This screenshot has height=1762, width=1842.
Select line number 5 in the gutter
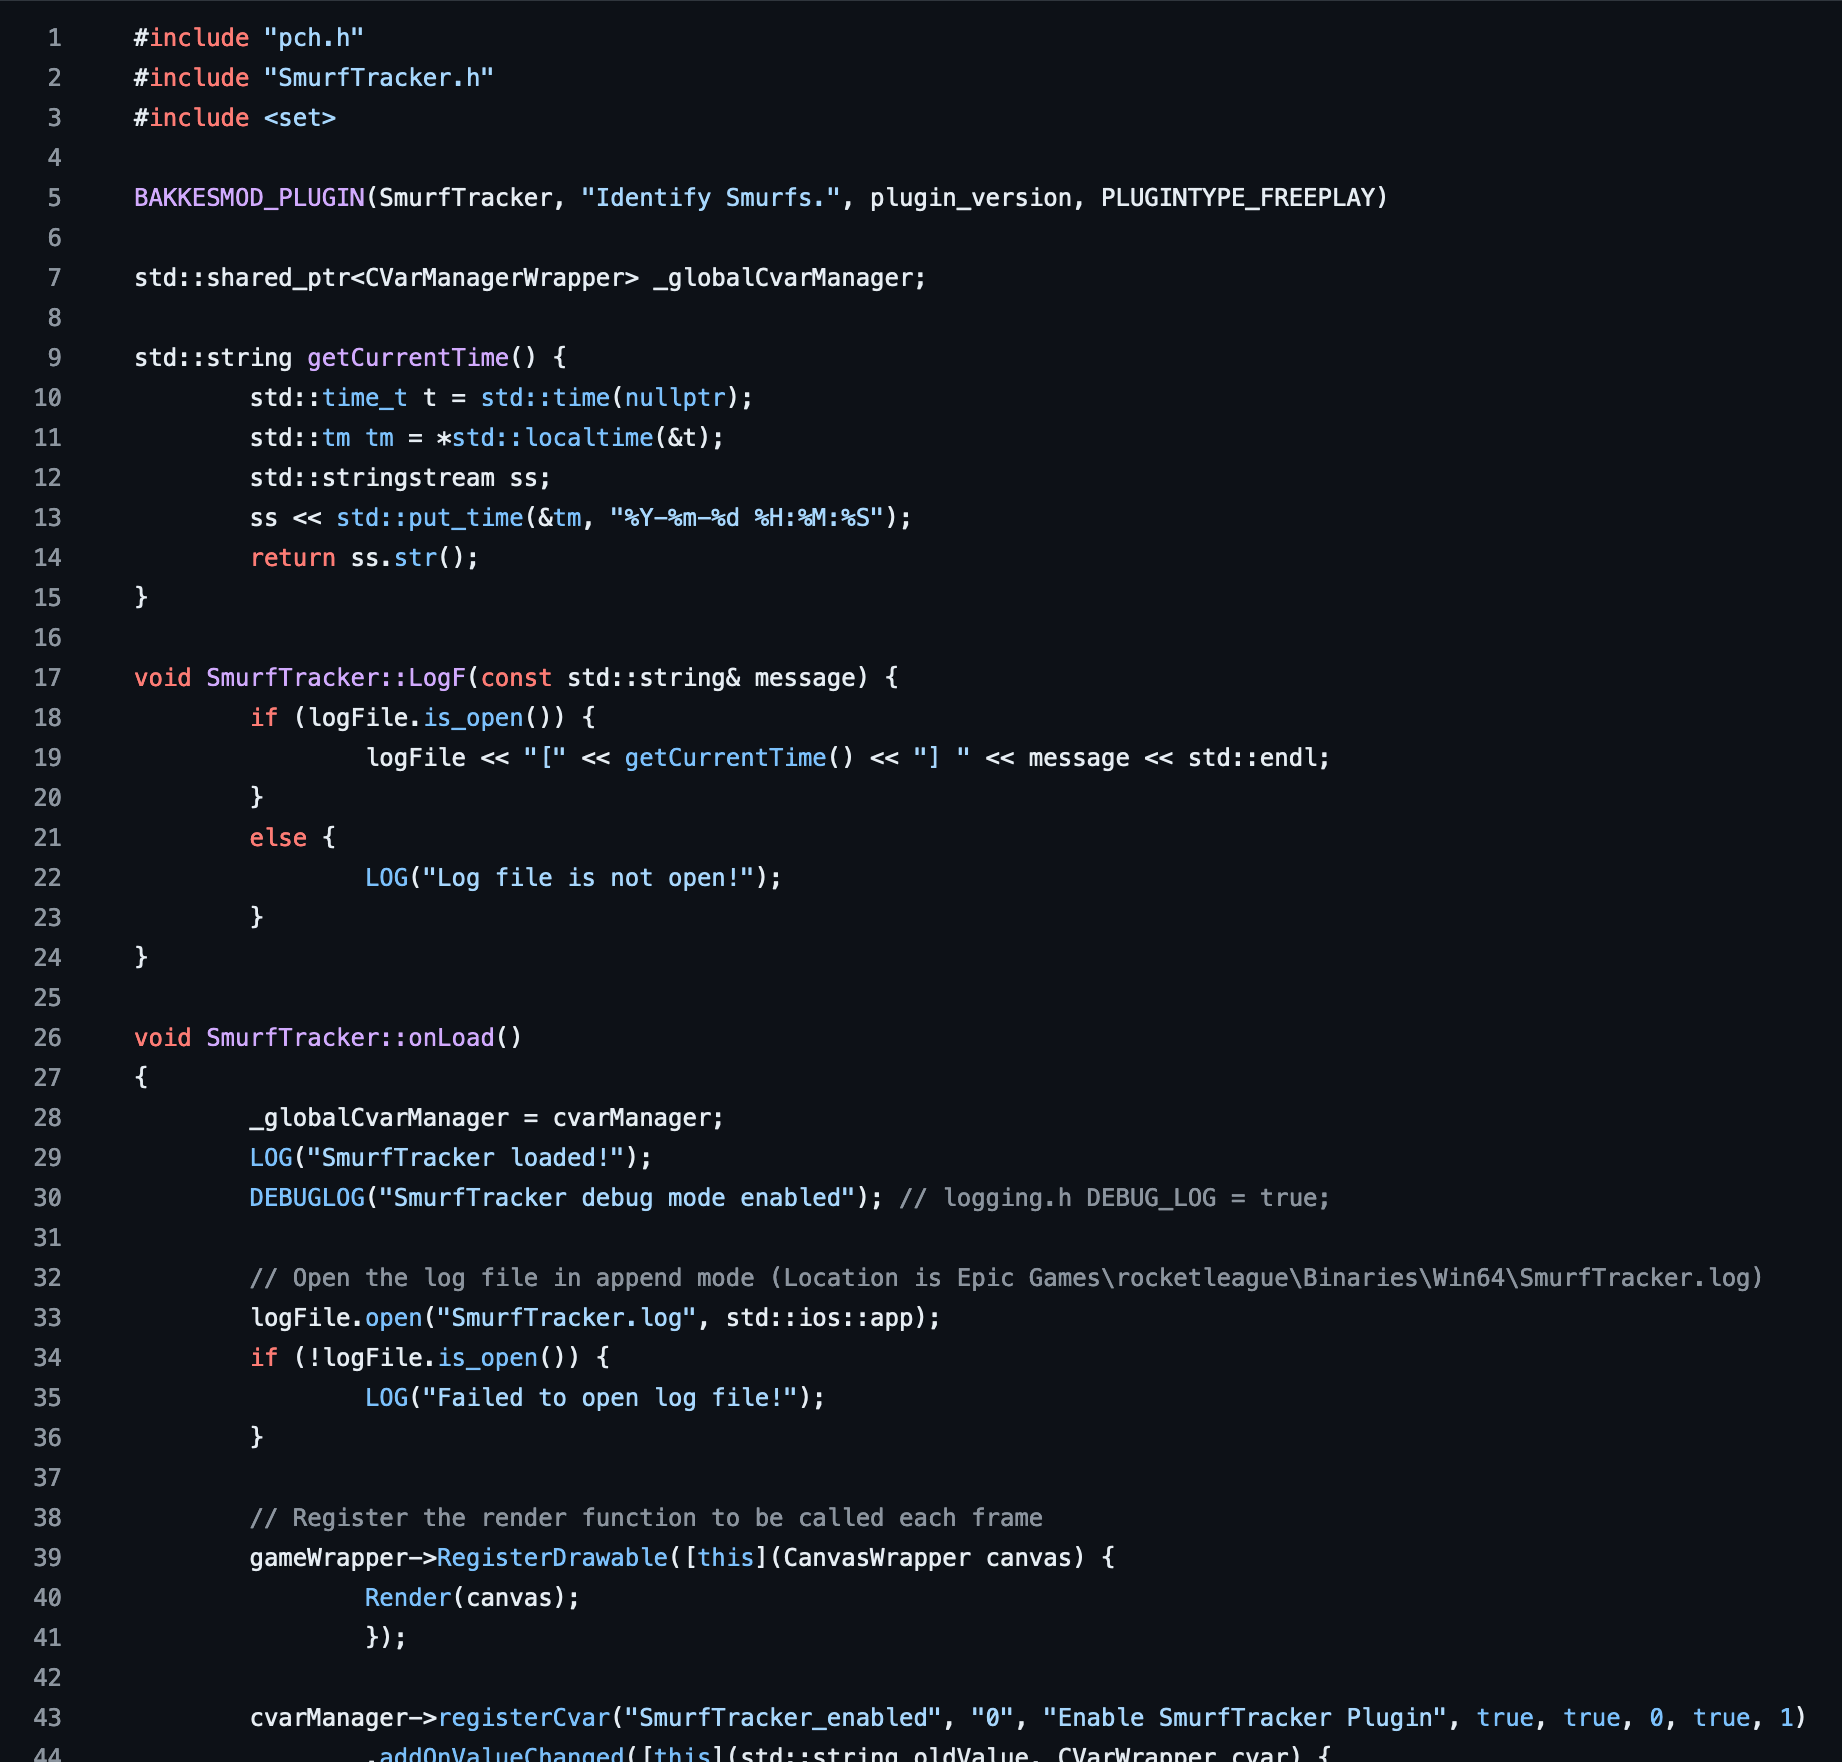55,198
